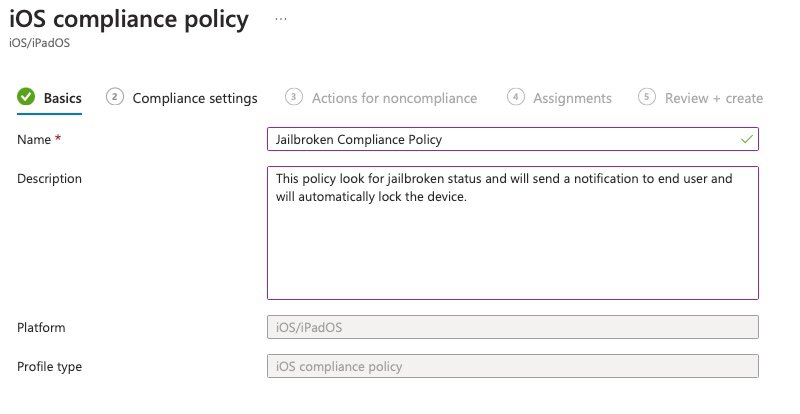Click the validation checkmark in Name field
Screen dimensions: 800x414
[746, 139]
